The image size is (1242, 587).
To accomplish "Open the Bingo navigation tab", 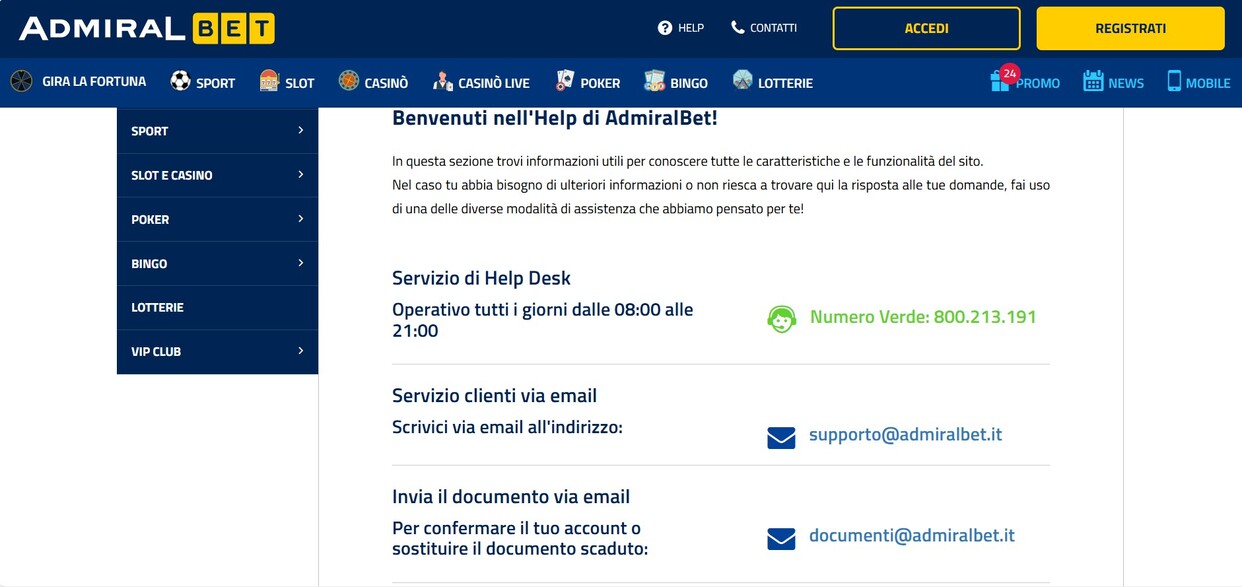I will 676,83.
